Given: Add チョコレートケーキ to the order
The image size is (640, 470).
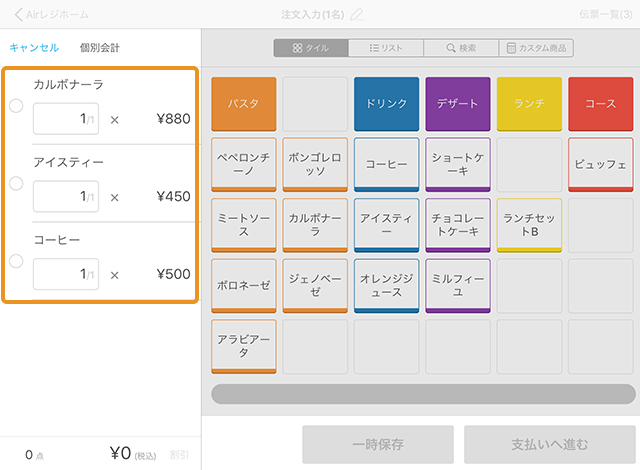Looking at the screenshot, I should 458,225.
